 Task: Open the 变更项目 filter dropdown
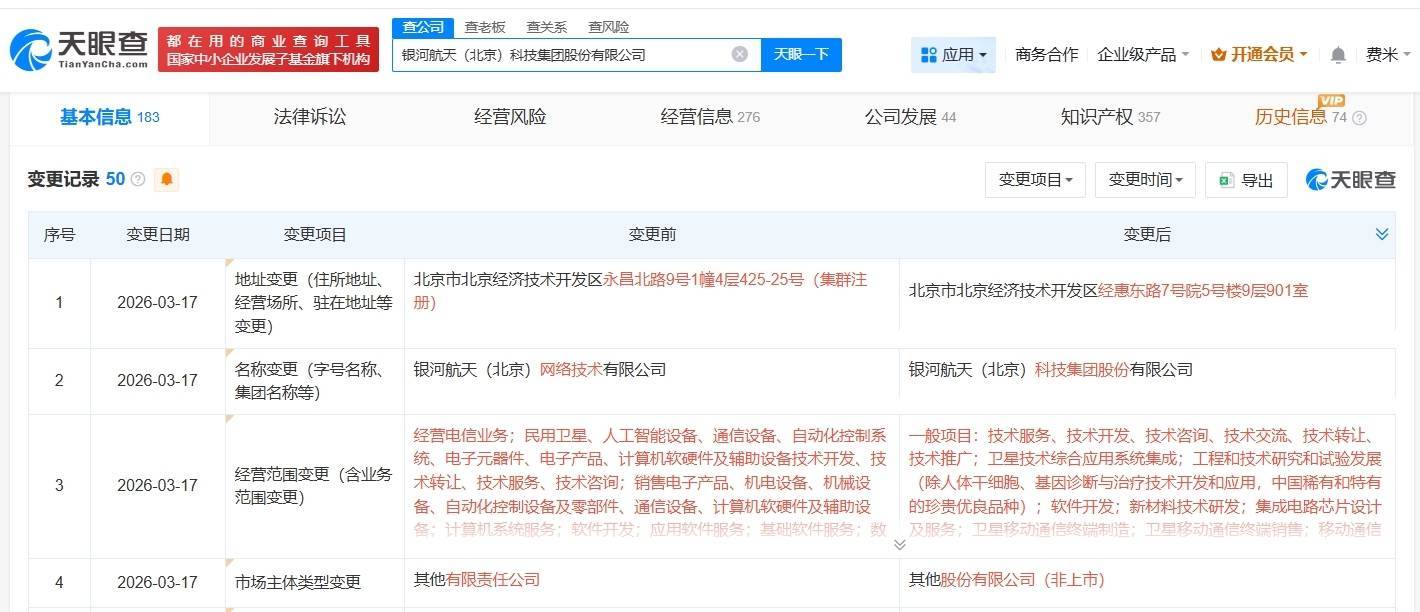click(x=1035, y=180)
